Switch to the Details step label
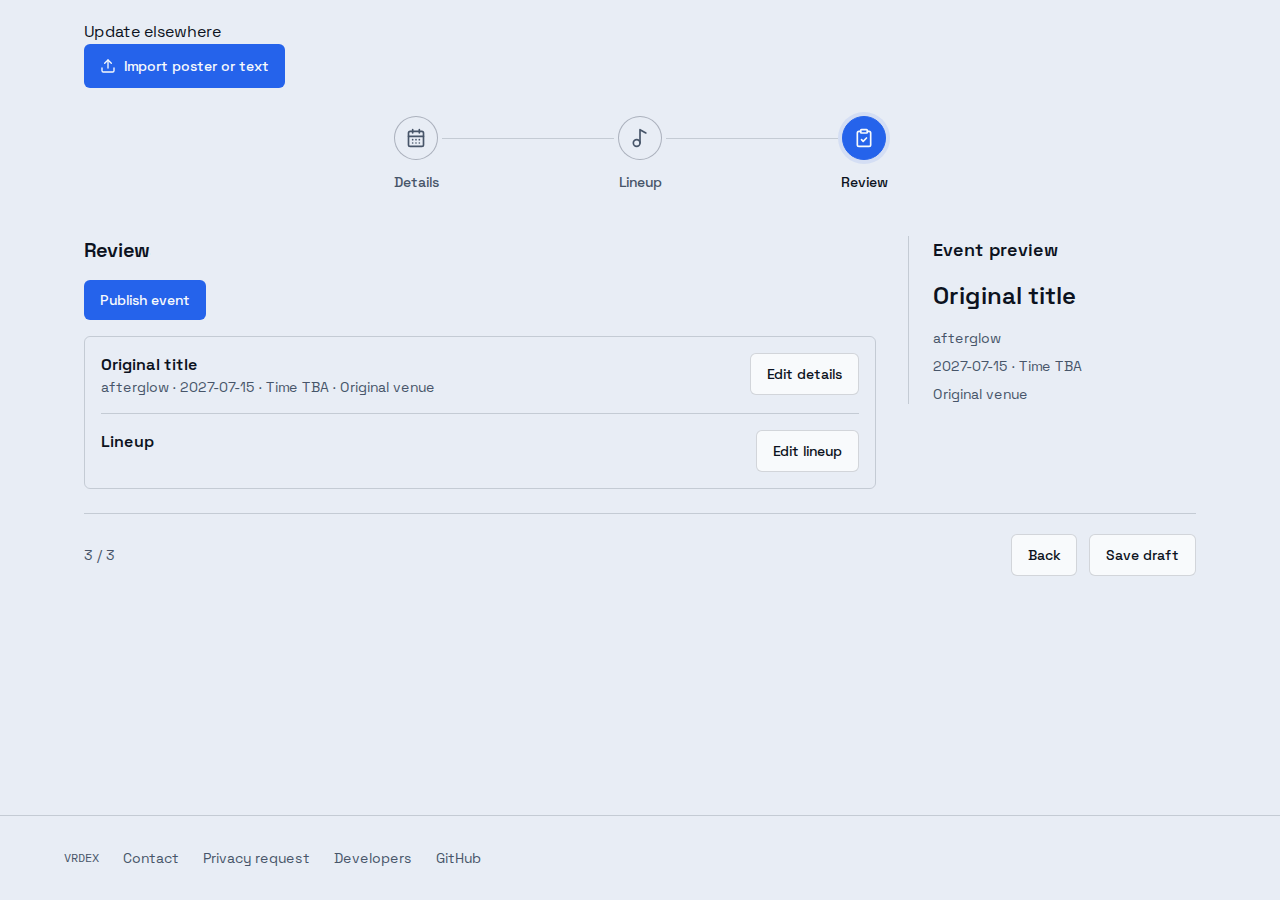 click(416, 182)
